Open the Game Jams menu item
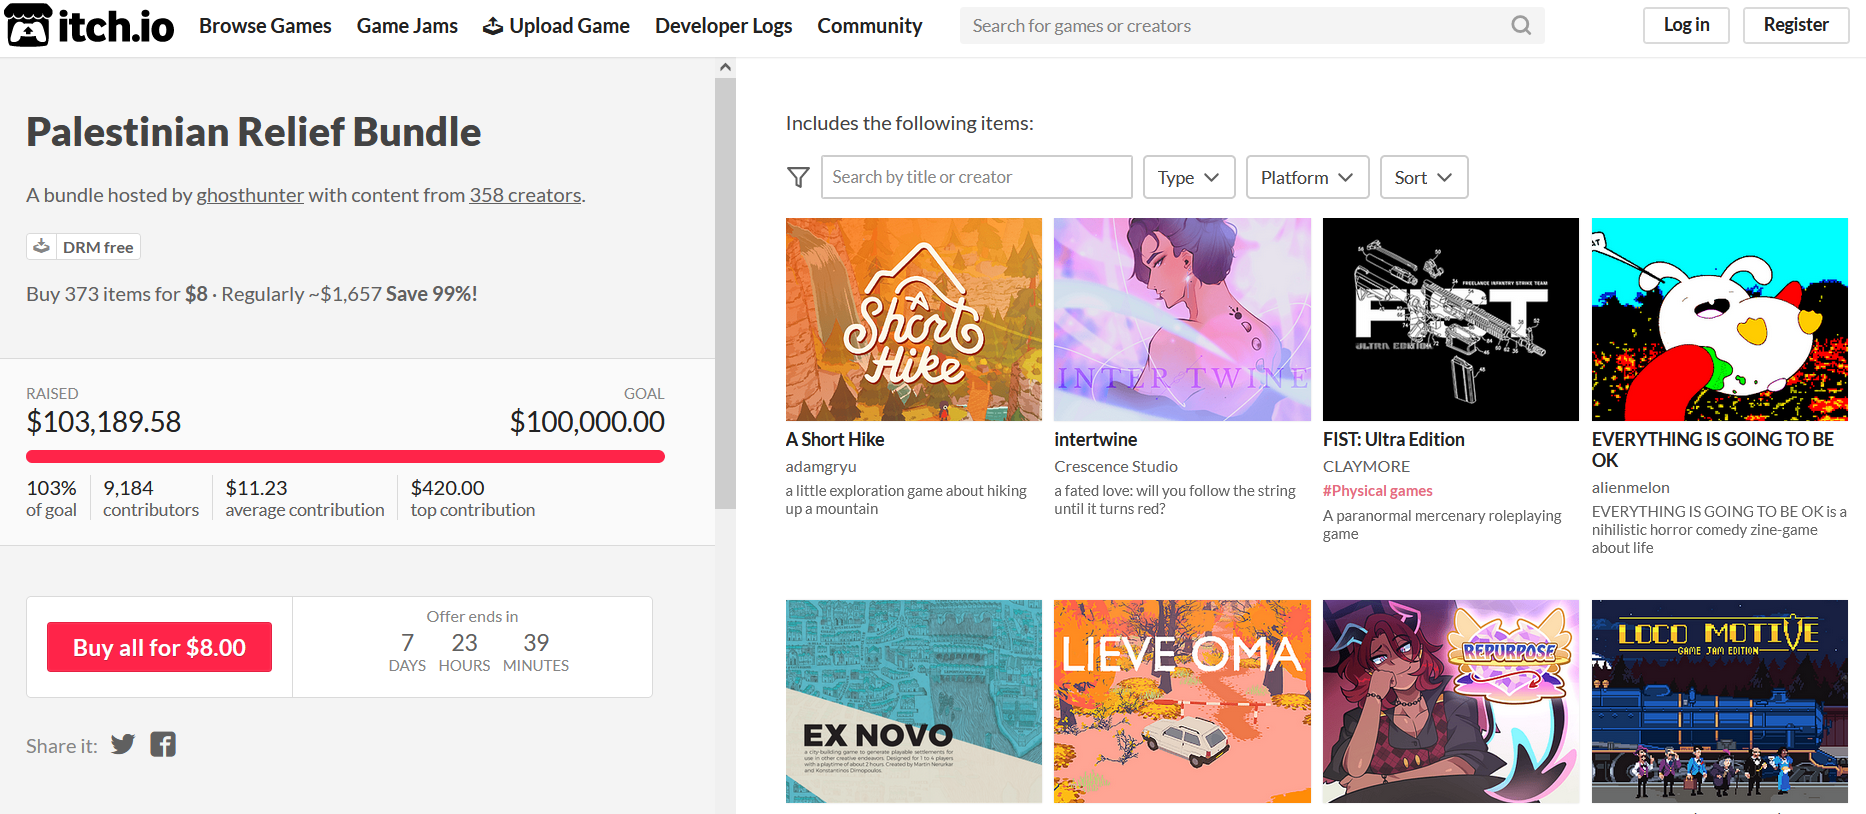1866x814 pixels. tap(407, 26)
